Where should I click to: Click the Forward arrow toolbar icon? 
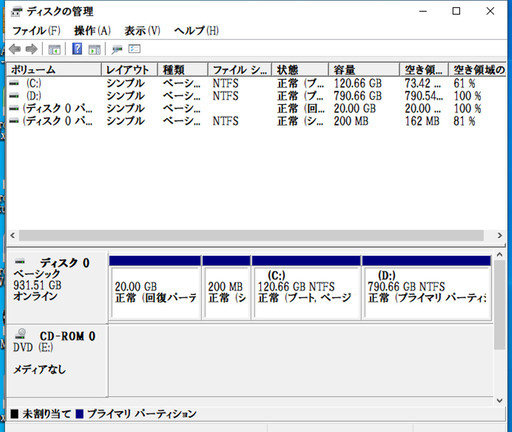tap(32, 49)
